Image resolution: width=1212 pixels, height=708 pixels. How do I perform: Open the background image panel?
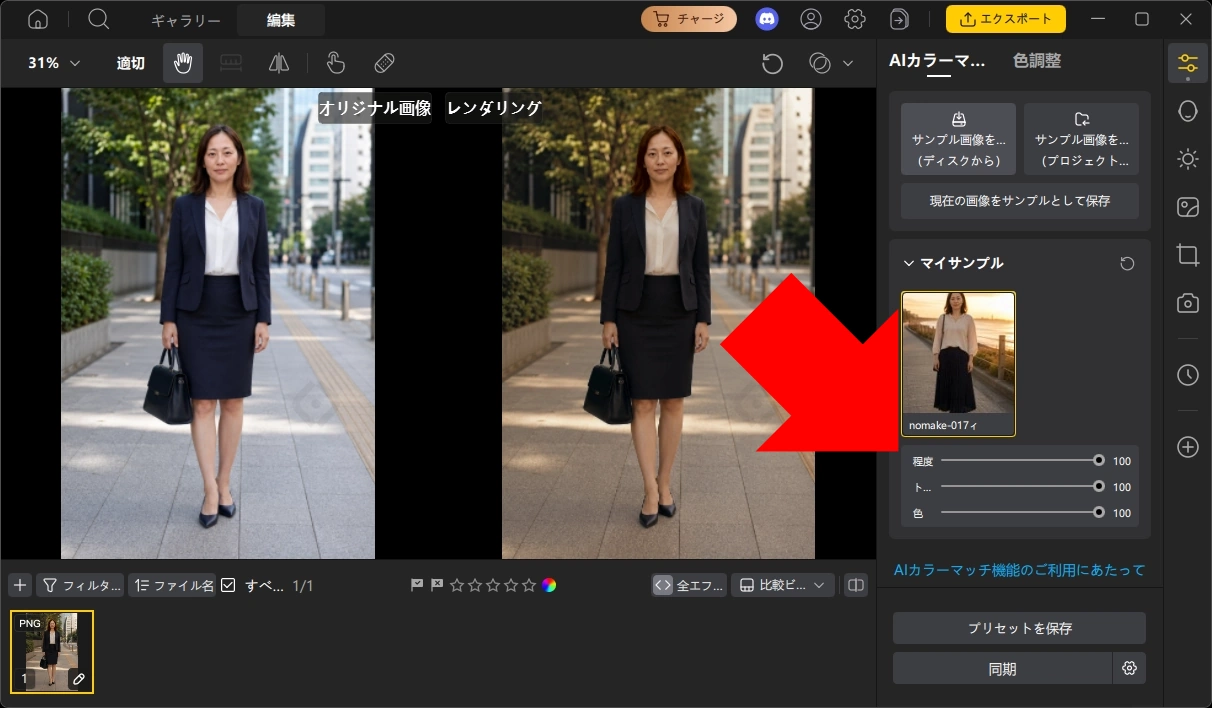[1188, 207]
